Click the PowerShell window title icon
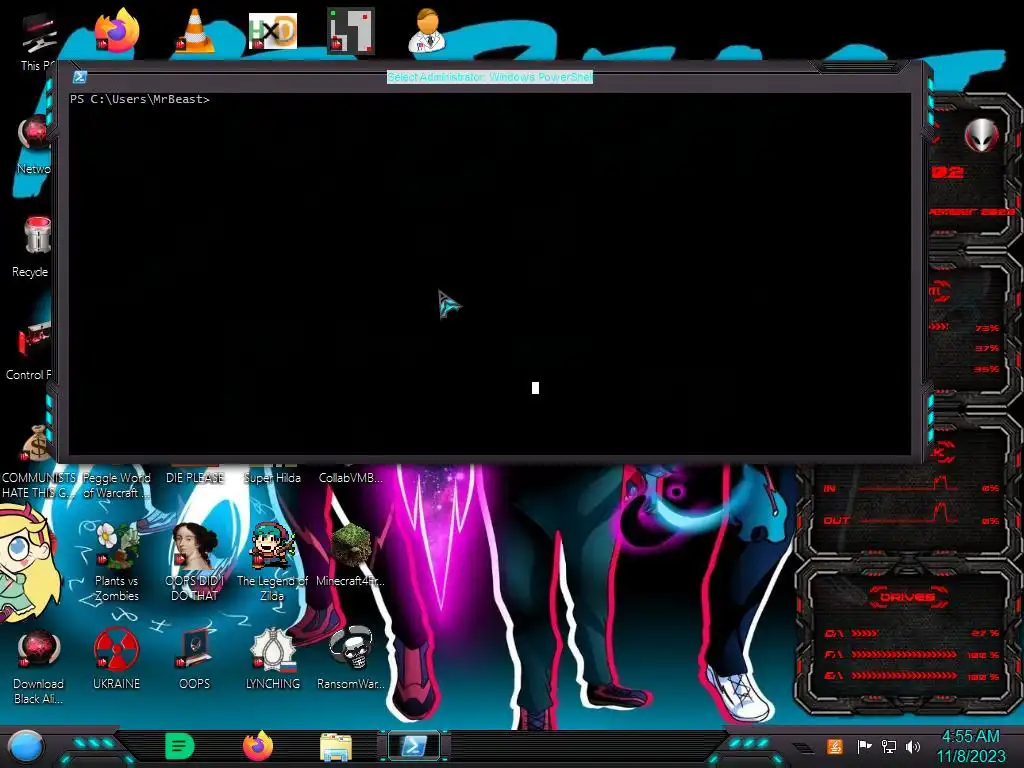The width and height of the screenshot is (1024, 768). tap(80, 77)
